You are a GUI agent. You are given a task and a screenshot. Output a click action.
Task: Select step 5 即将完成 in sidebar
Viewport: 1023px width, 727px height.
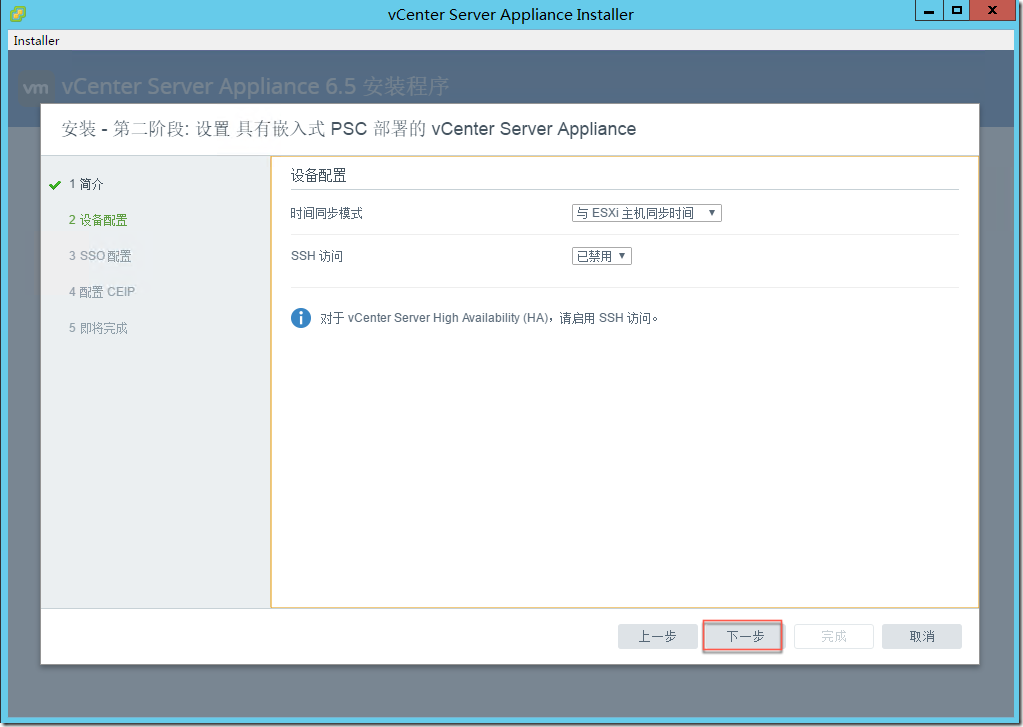click(x=98, y=328)
